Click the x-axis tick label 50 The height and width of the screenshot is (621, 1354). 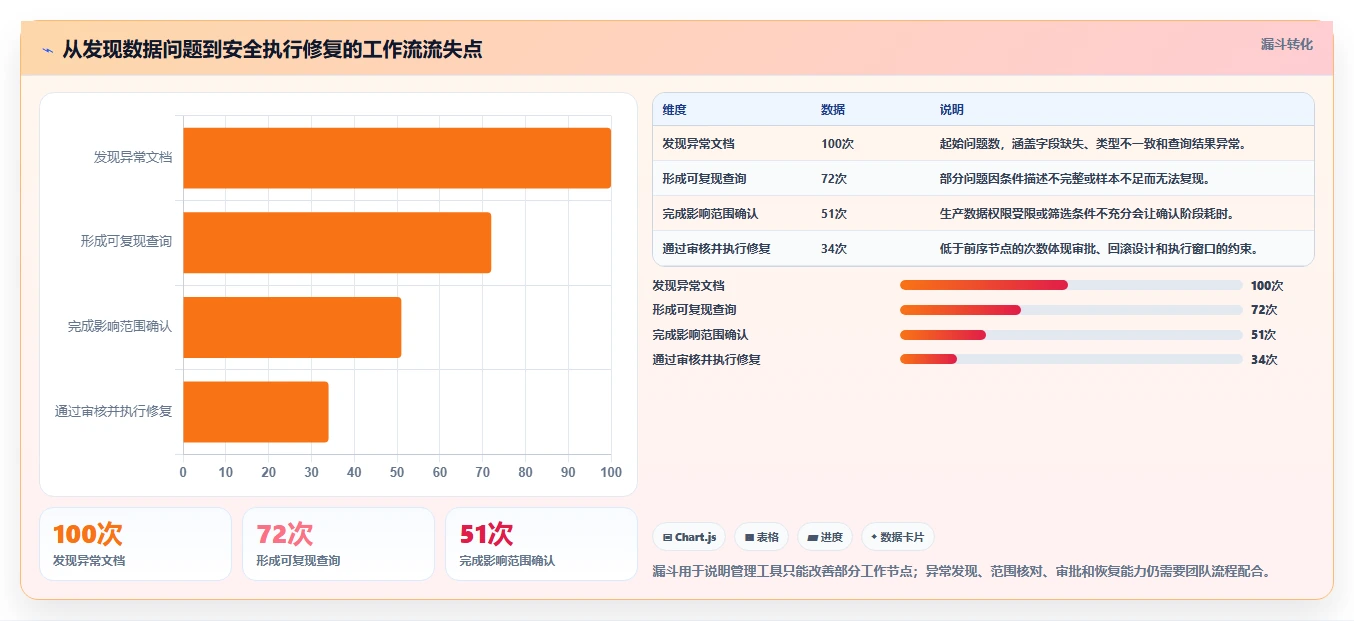[x=397, y=472]
